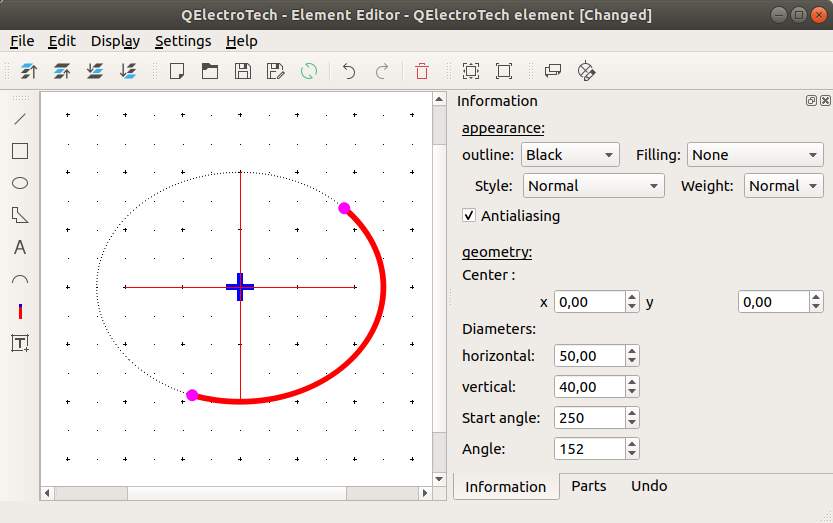Decrease Angle value with stepper
Image resolution: width=833 pixels, height=523 pixels.
point(632,454)
